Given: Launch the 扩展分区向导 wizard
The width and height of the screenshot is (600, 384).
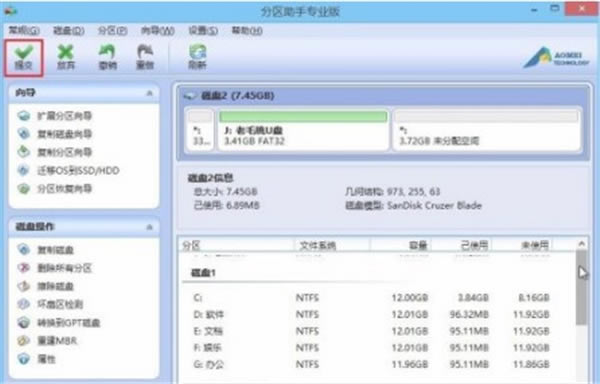Looking at the screenshot, I should (x=55, y=116).
